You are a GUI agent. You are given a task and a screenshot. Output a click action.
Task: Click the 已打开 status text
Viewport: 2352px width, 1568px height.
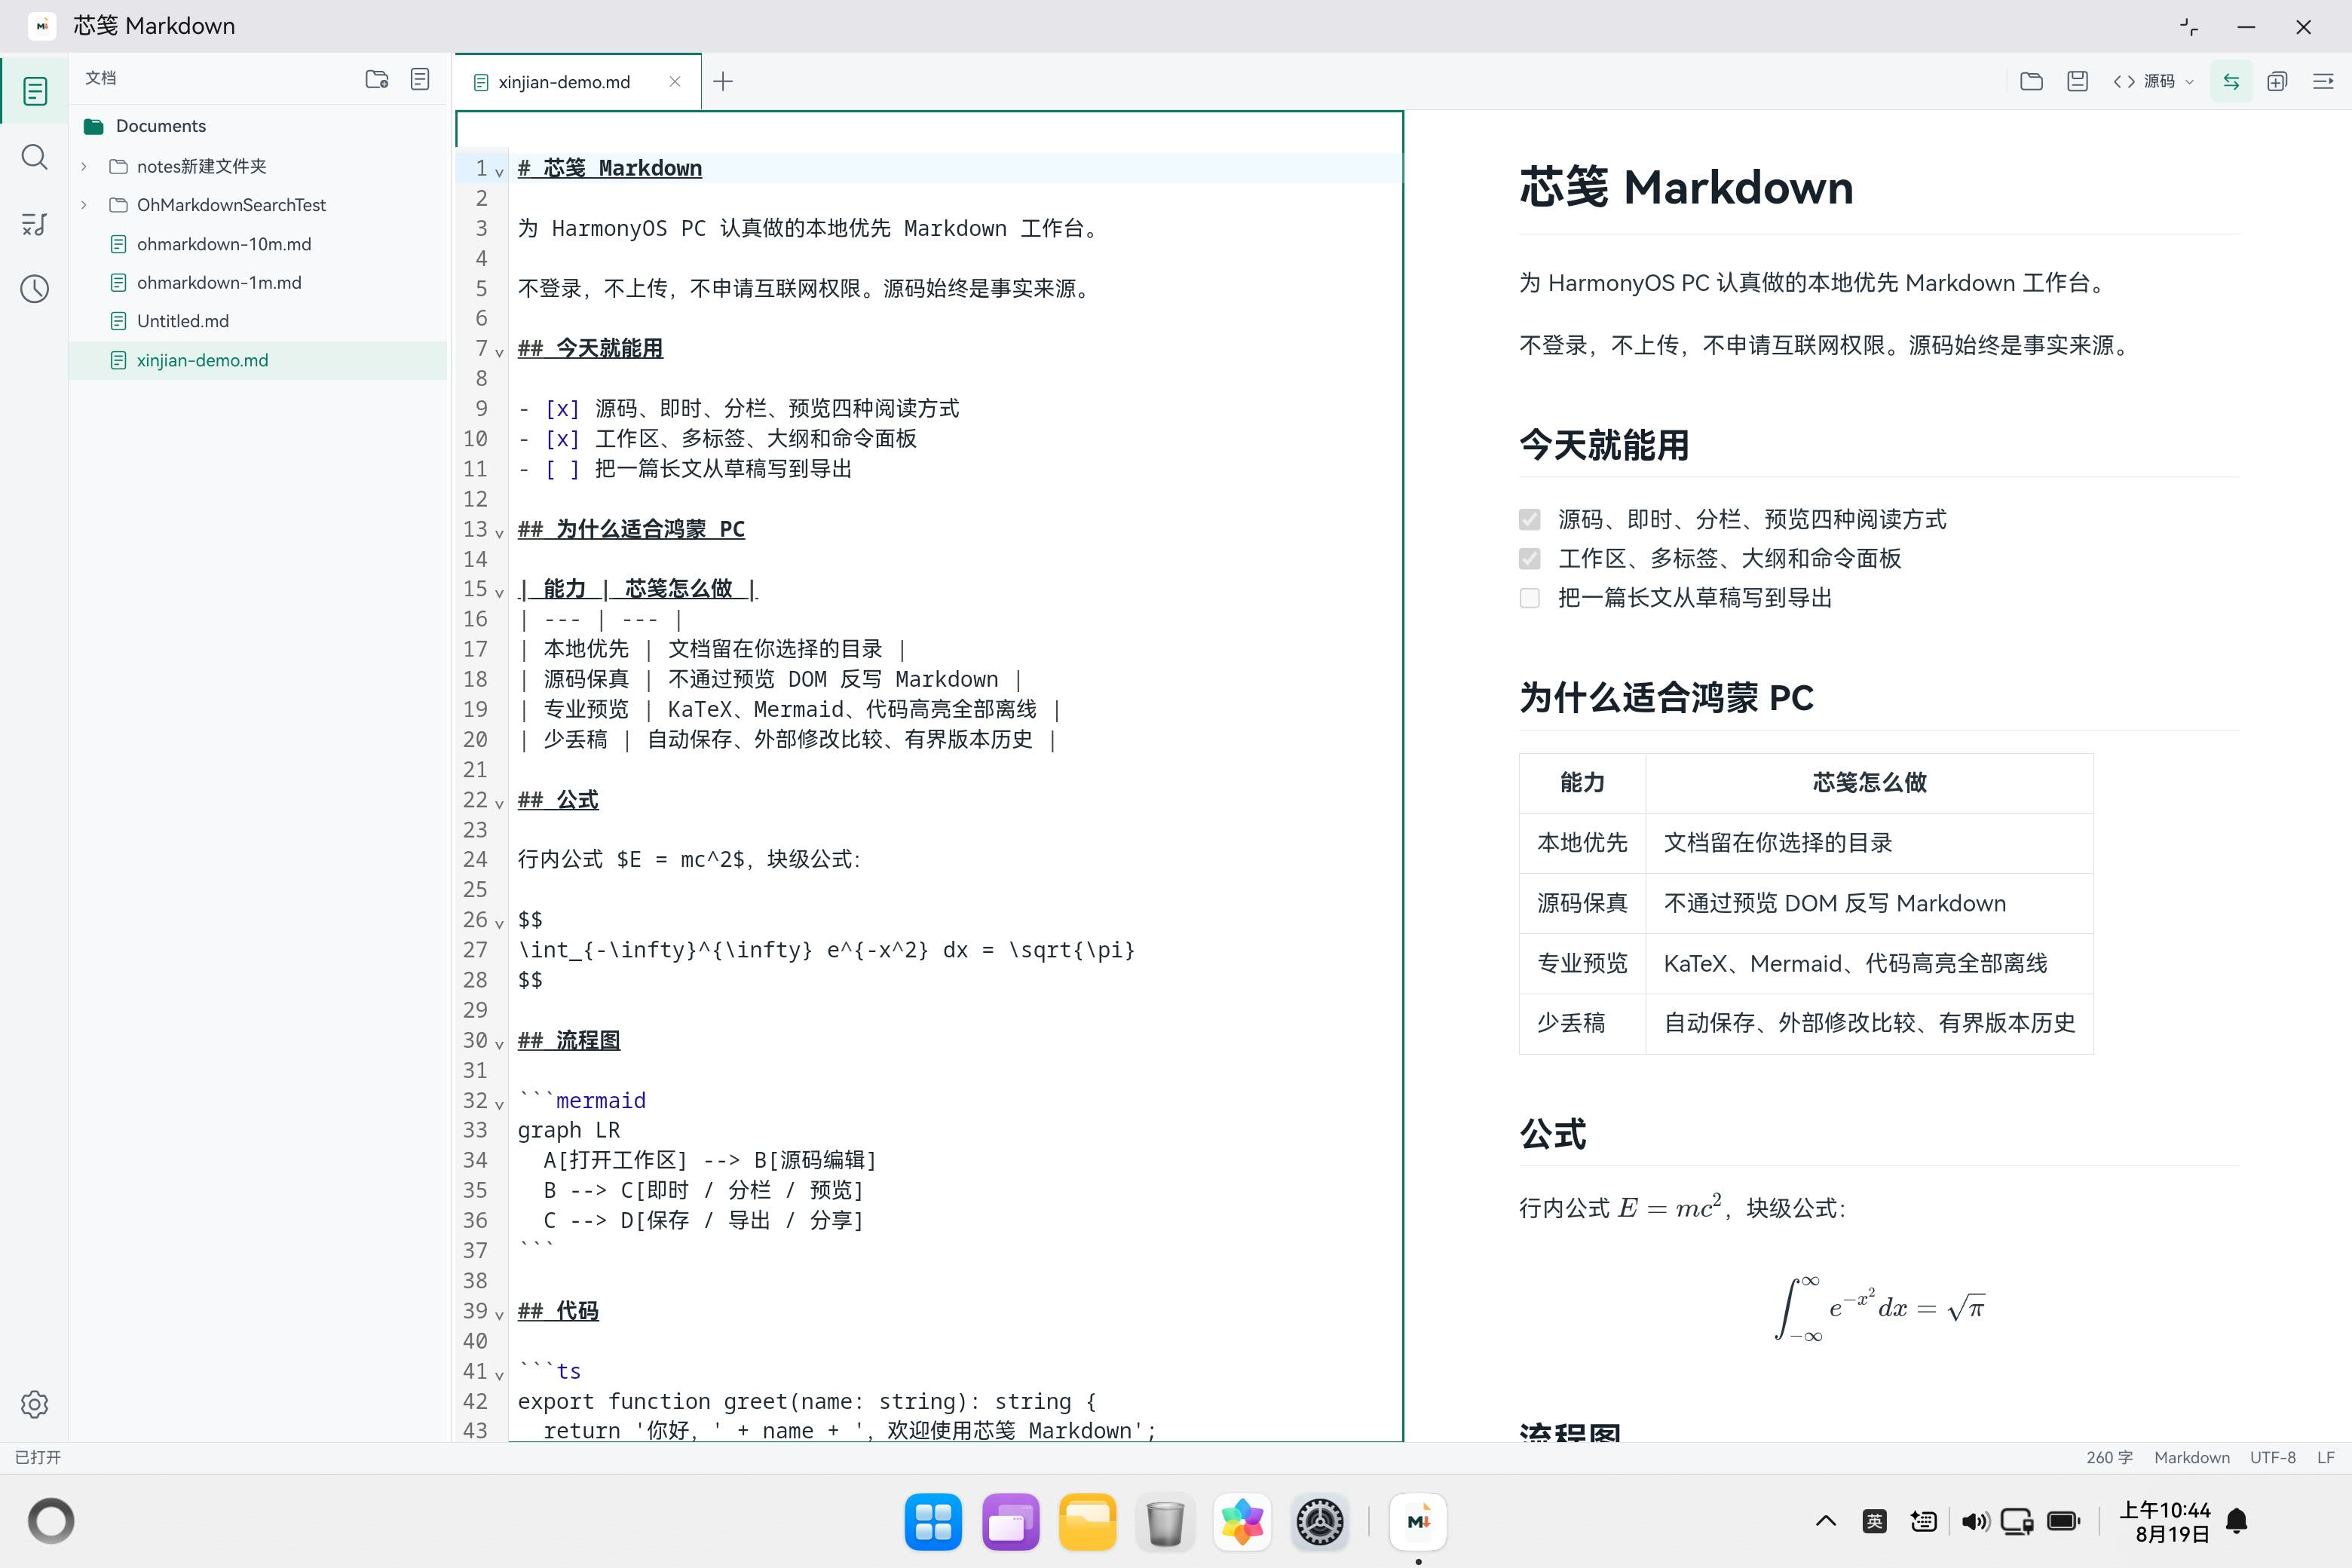[x=38, y=1457]
